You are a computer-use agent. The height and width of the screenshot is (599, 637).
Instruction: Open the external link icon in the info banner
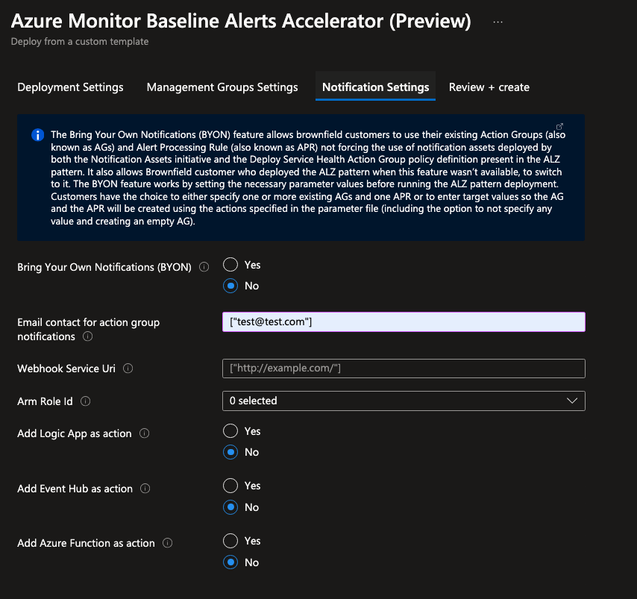coord(559,126)
